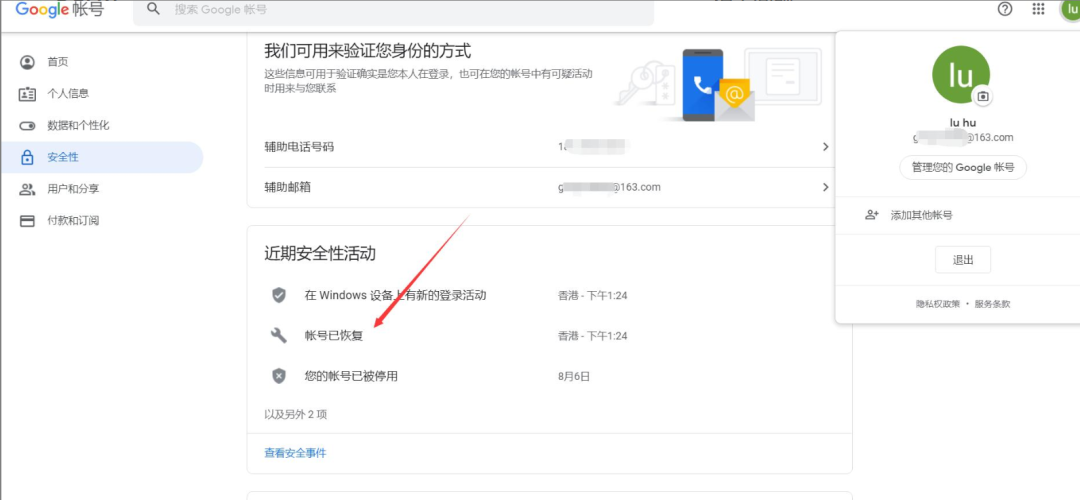Click the add person icon
Viewport: 1080px width, 500px height.
872,215
